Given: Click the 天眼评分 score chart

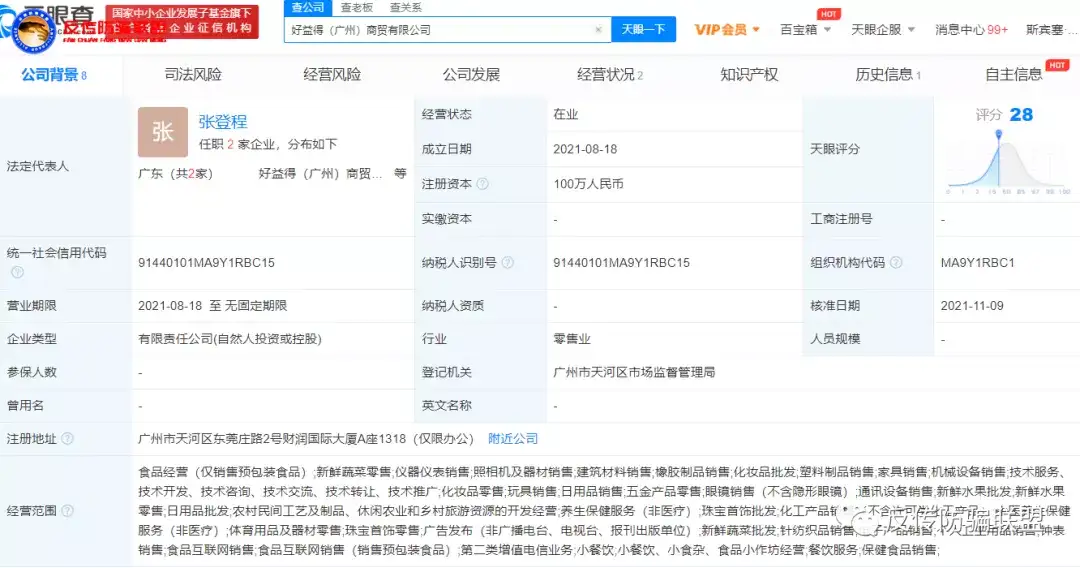Looking at the screenshot, I should 1007,160.
